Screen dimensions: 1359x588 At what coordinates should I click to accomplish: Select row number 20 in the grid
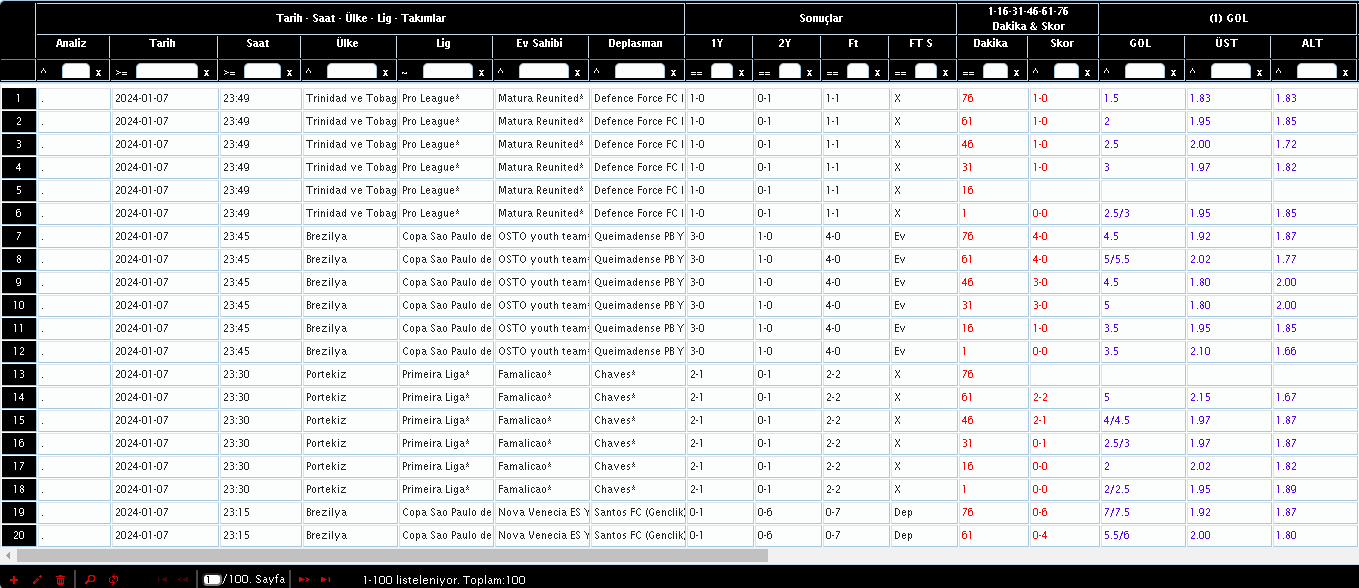[18, 535]
